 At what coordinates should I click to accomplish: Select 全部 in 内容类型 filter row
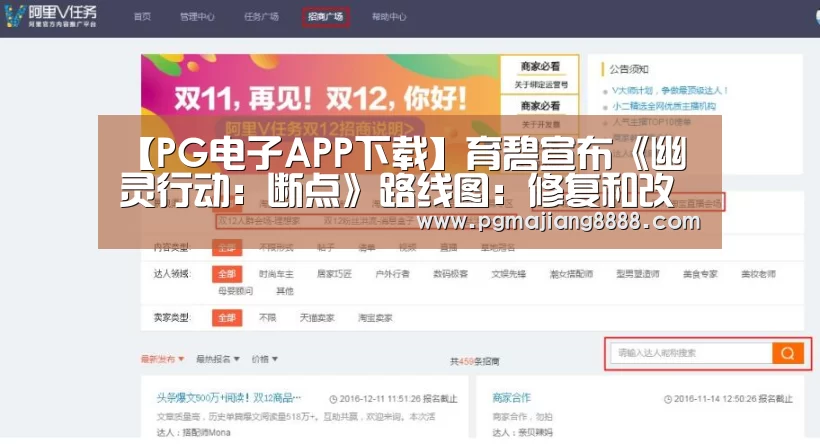pos(227,247)
